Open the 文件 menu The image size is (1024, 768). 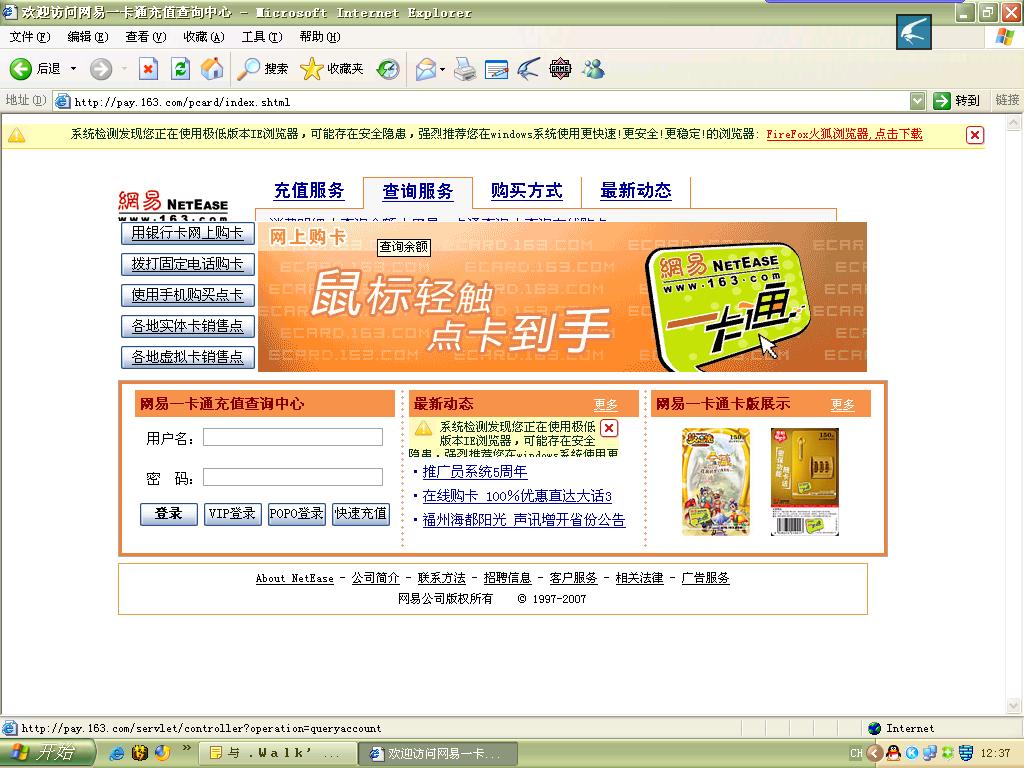pos(29,37)
